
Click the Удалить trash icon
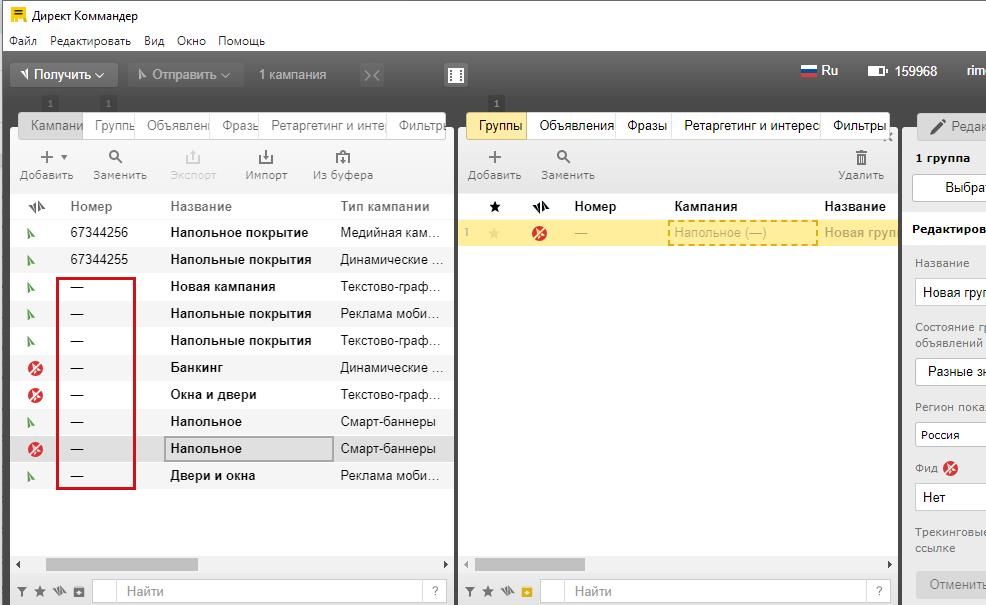pyautogui.click(x=861, y=157)
